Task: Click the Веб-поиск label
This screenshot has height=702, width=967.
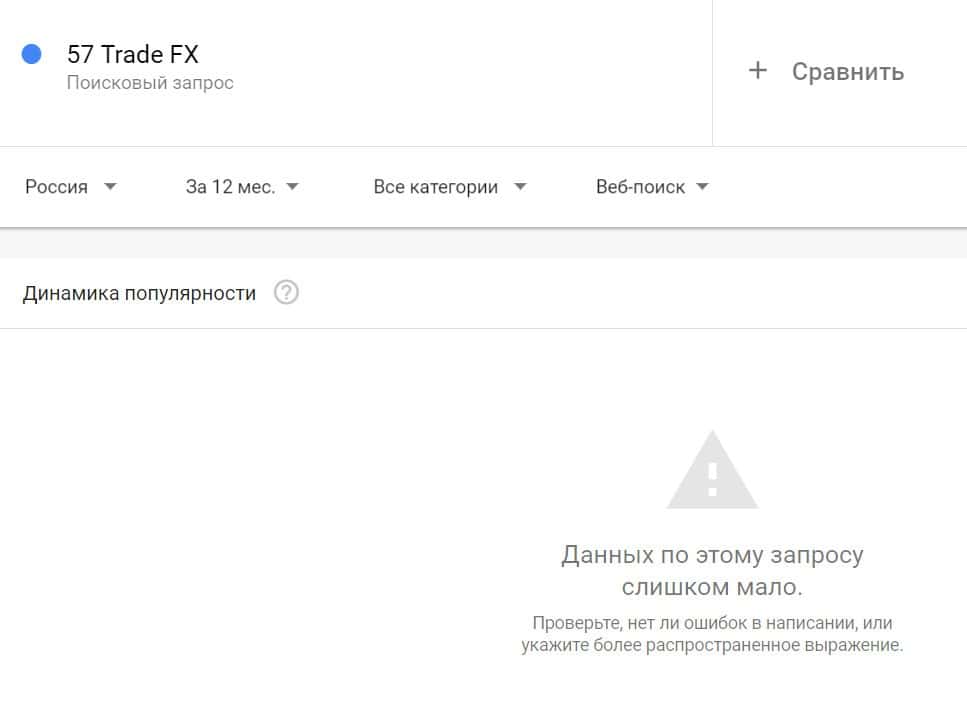Action: pyautogui.click(x=640, y=187)
